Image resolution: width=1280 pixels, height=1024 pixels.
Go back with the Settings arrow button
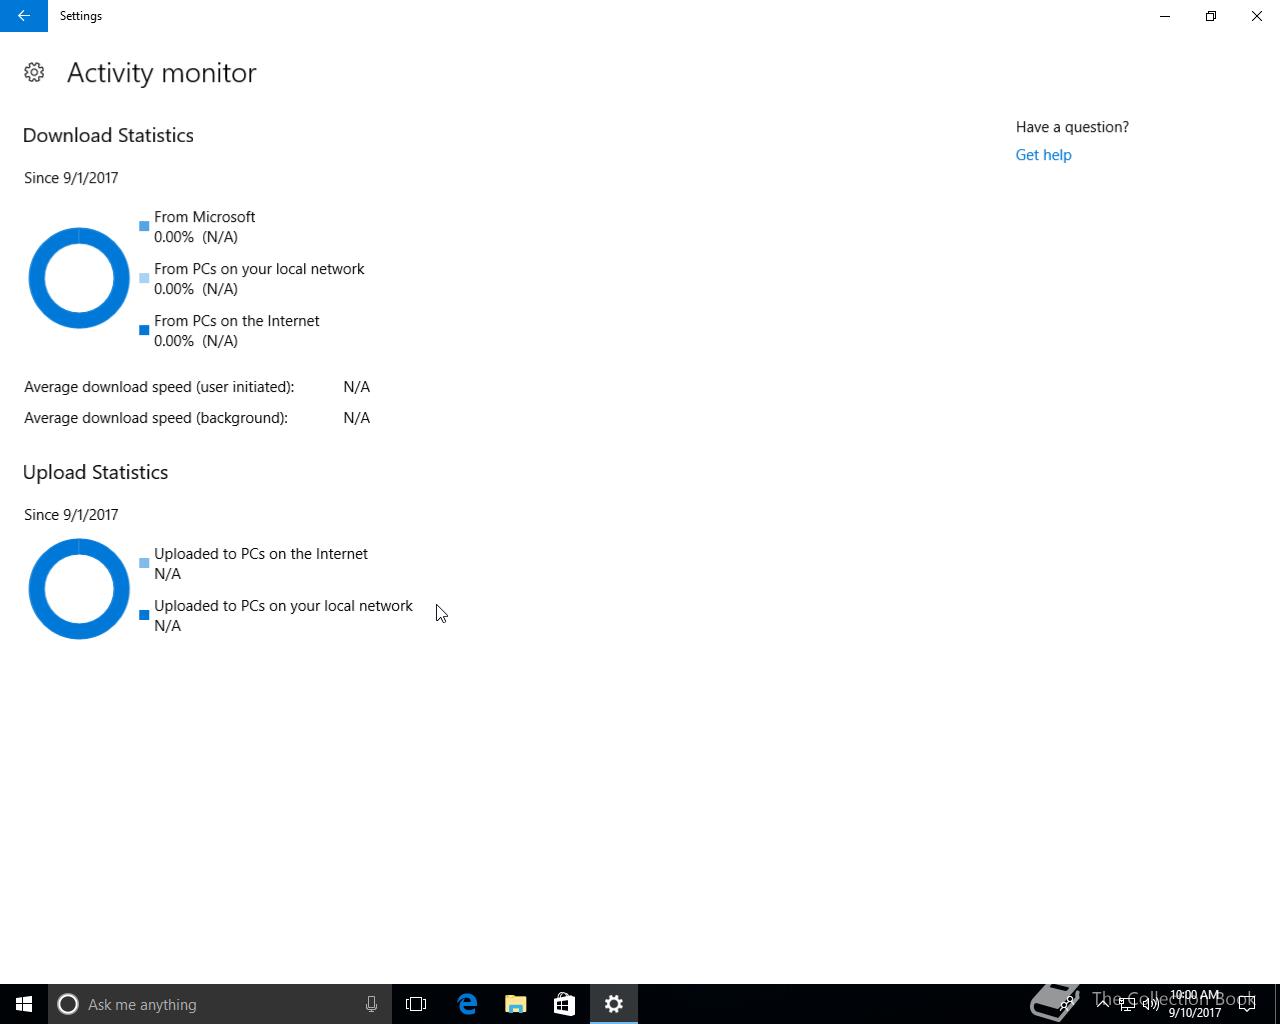pos(24,16)
